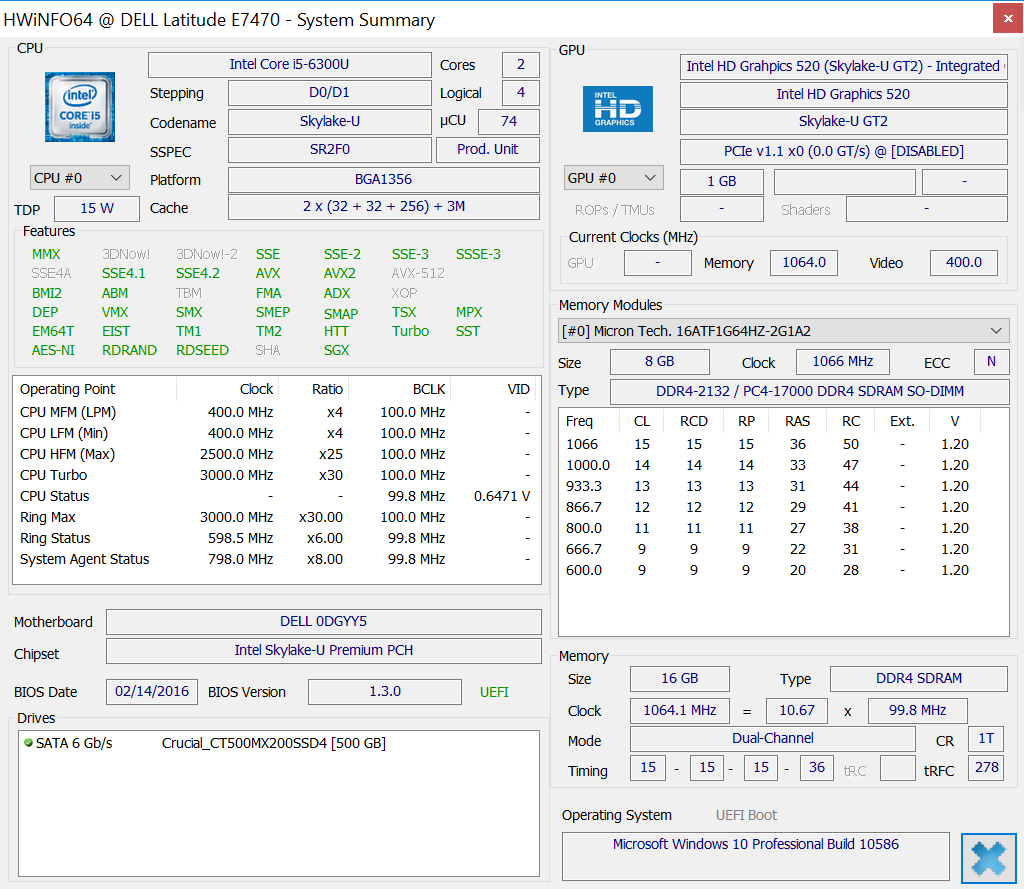Image resolution: width=1024 pixels, height=889 pixels.
Task: Click the Video clock value 400.0
Action: coord(964,263)
